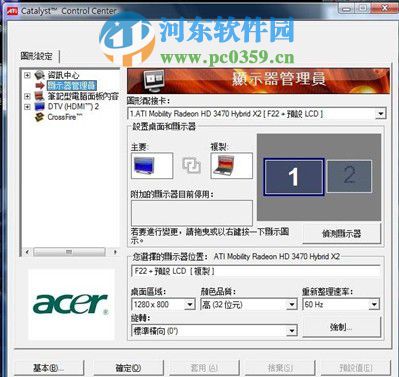Open the 重新整理速率 60 Hz dropdown
The height and width of the screenshot is (377, 399).
coord(374,304)
